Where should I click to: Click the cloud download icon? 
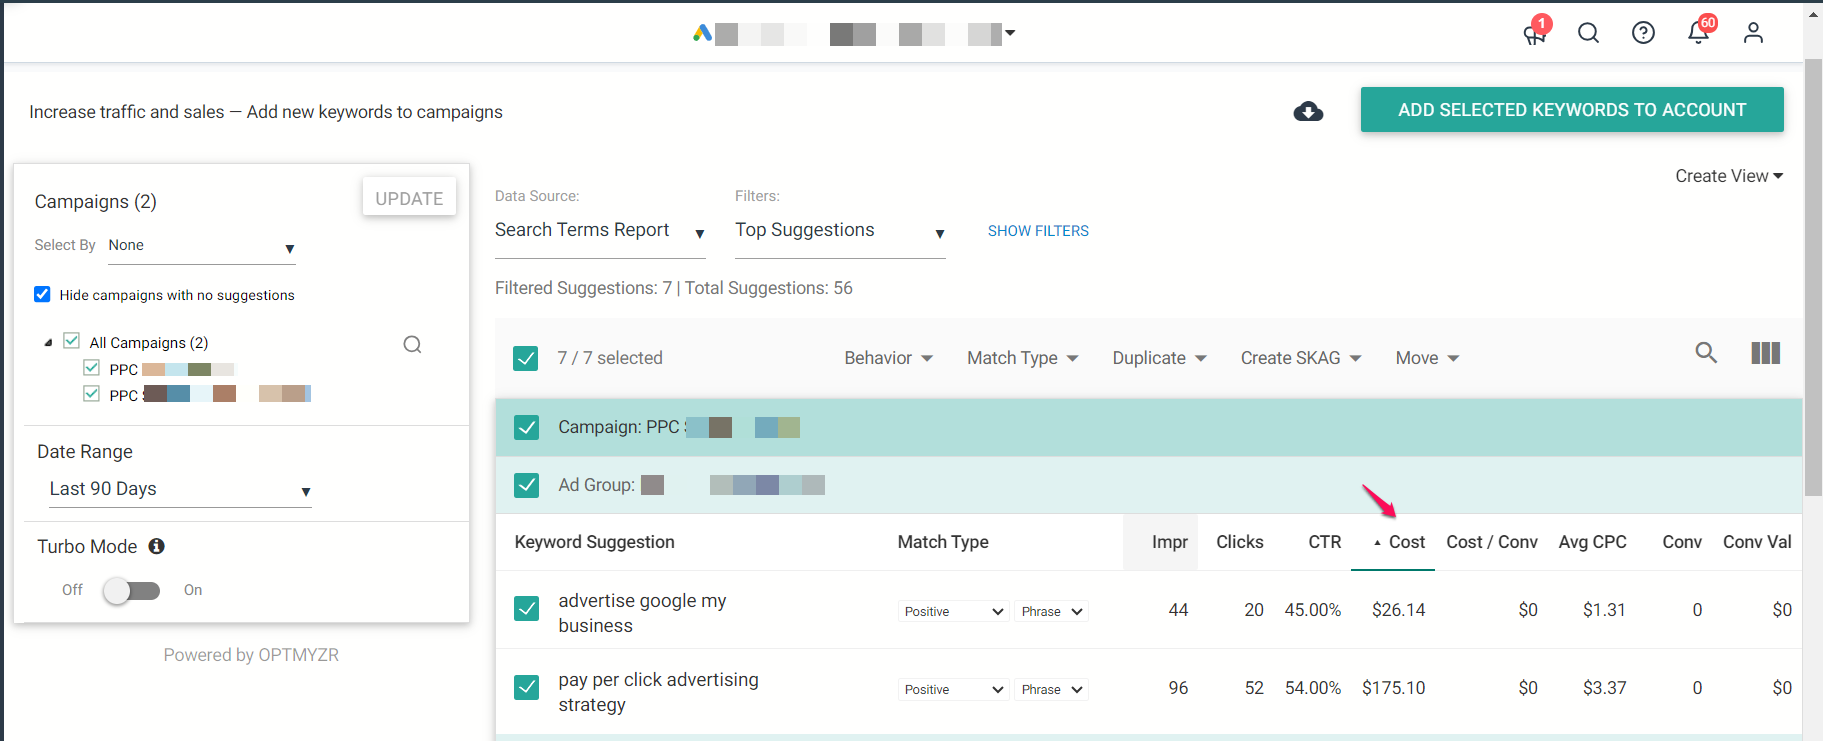pyautogui.click(x=1308, y=112)
